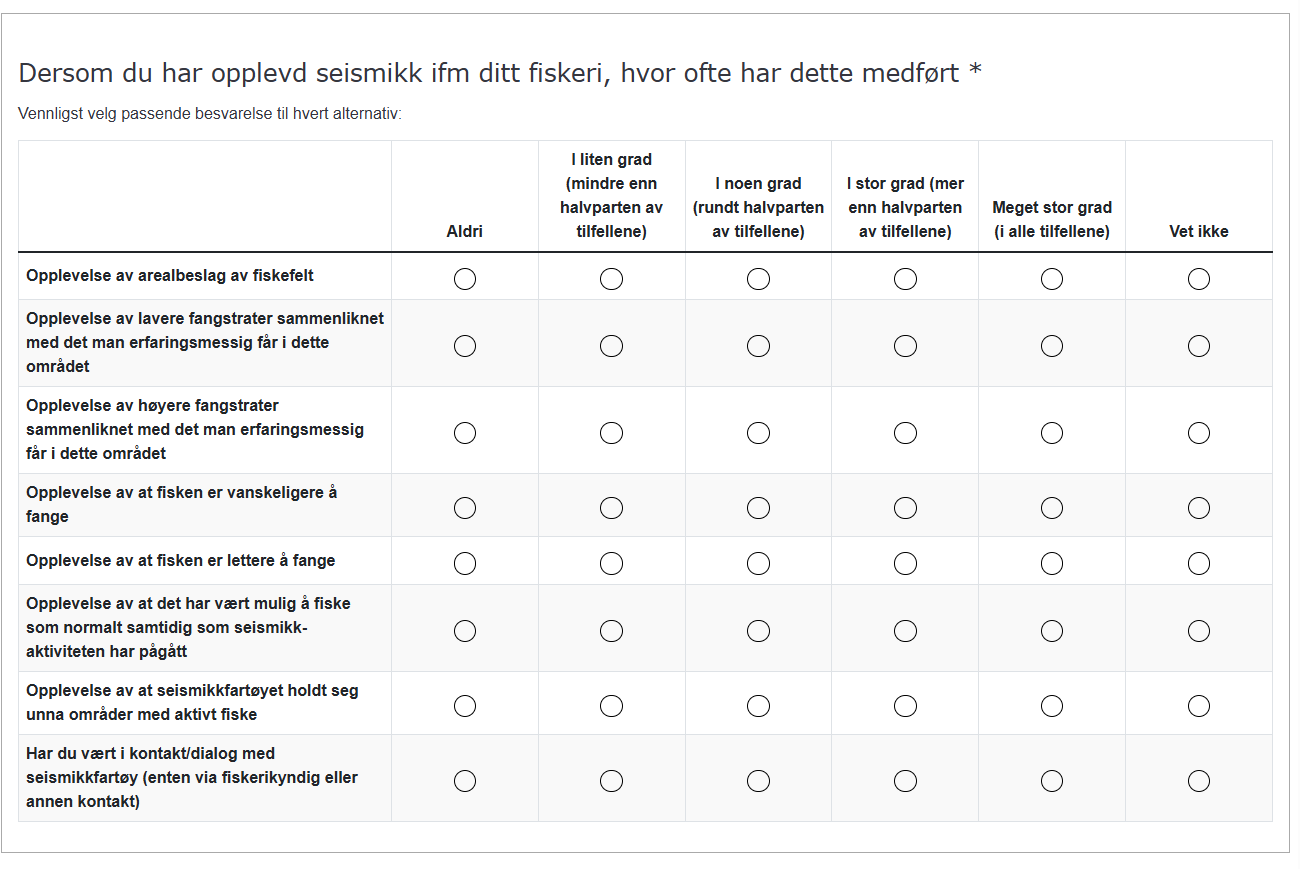Choose 'Meget stor grad' for fiske som normalt

[x=1052, y=631]
